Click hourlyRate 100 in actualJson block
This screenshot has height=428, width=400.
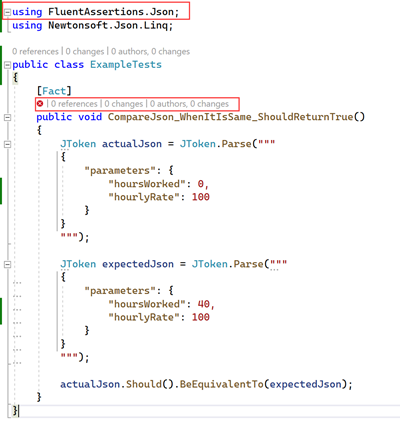(201, 197)
